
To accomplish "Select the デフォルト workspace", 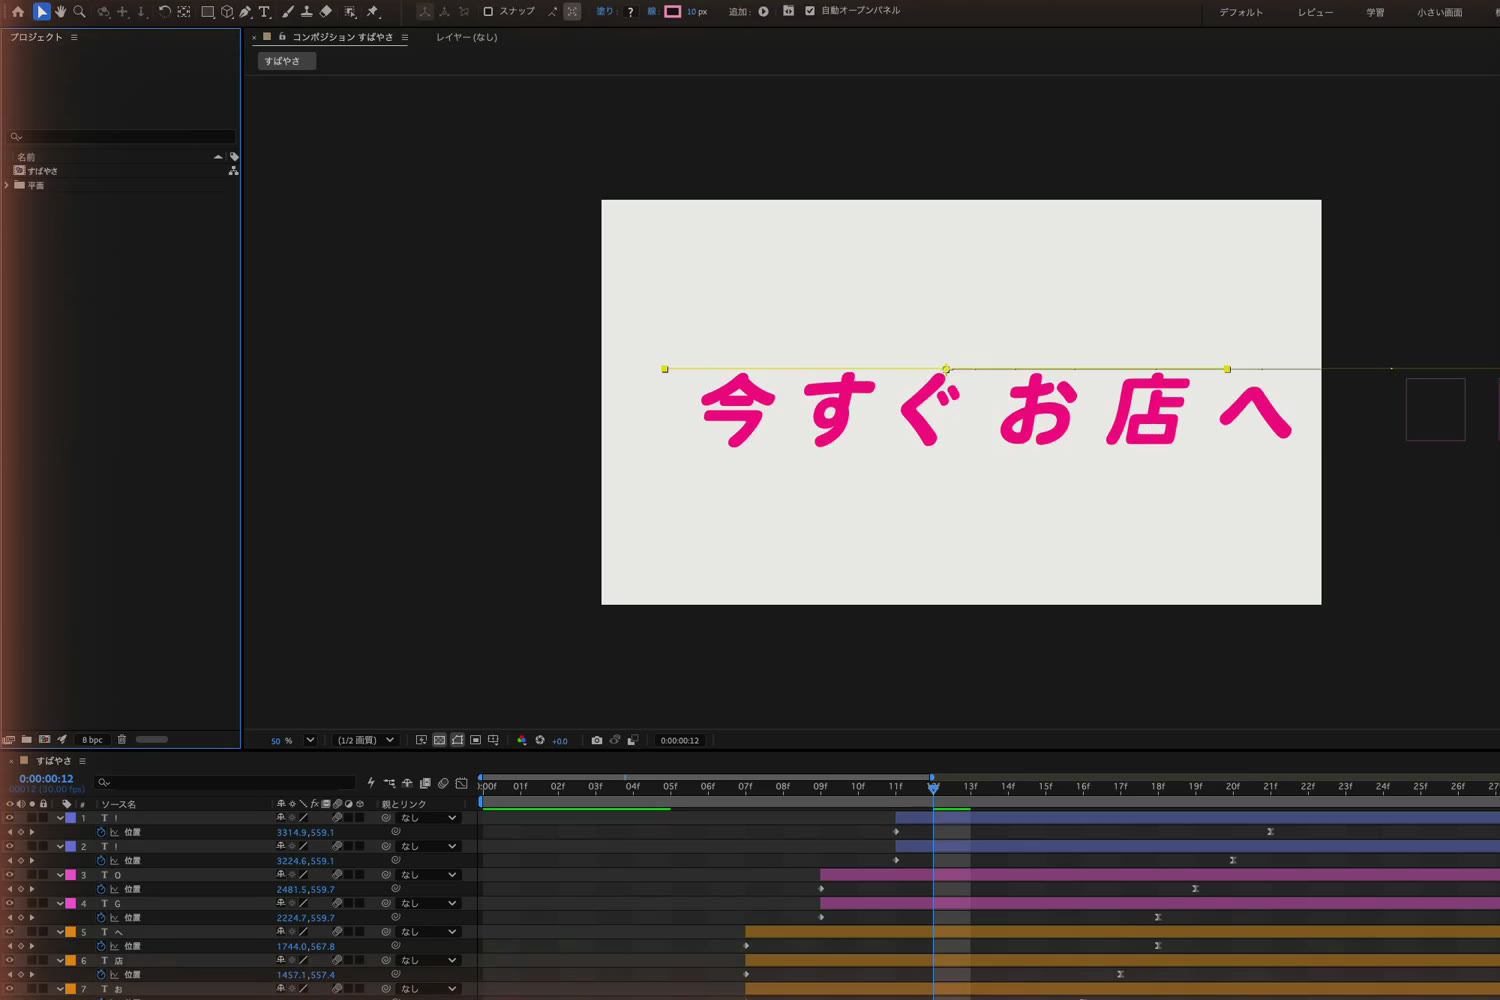I will click(x=1241, y=12).
